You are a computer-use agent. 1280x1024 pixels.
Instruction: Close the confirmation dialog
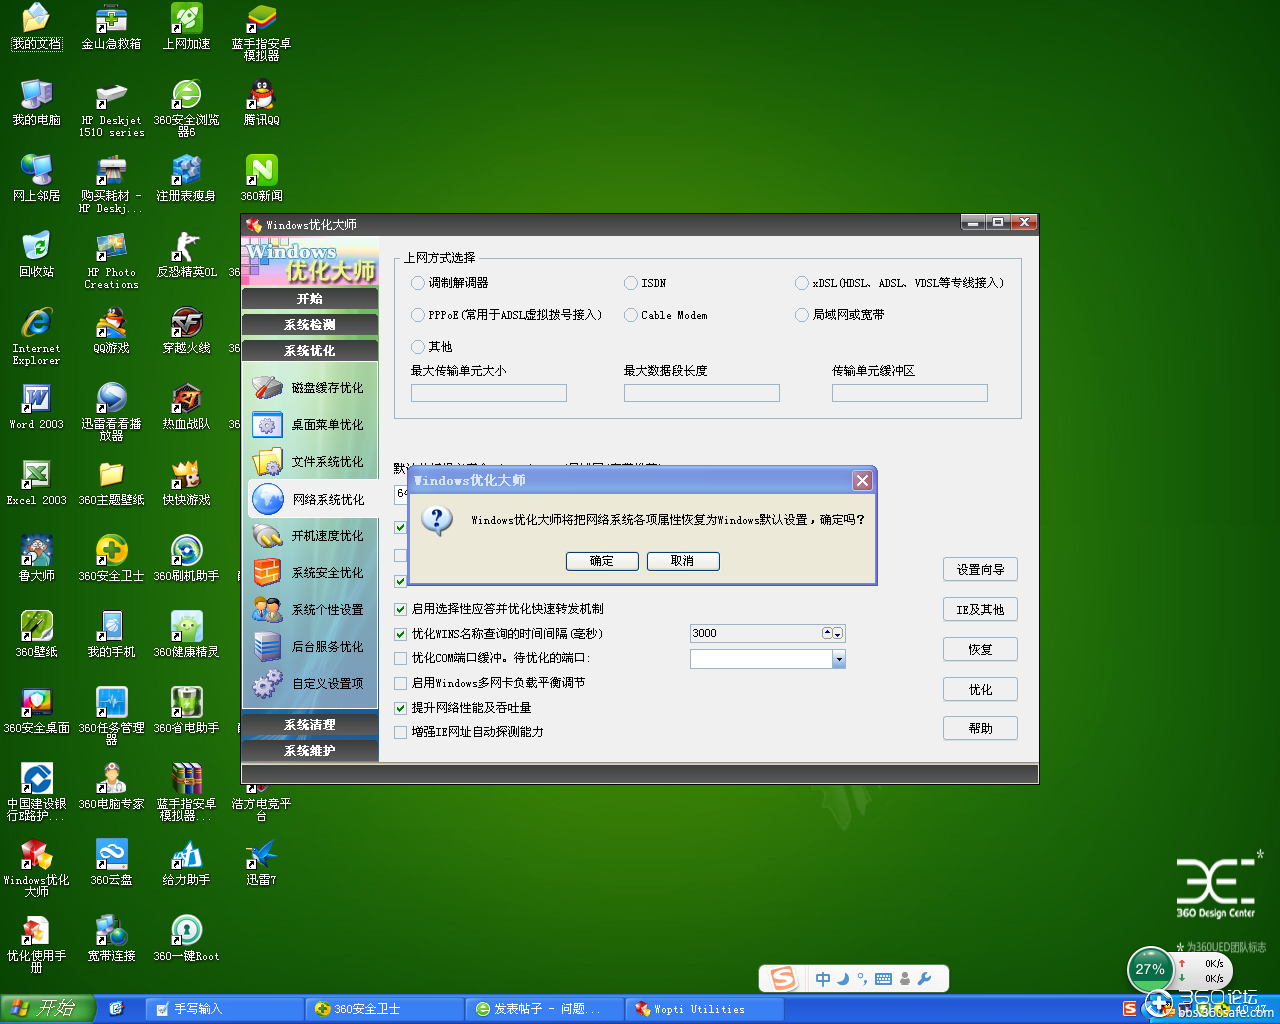point(862,481)
